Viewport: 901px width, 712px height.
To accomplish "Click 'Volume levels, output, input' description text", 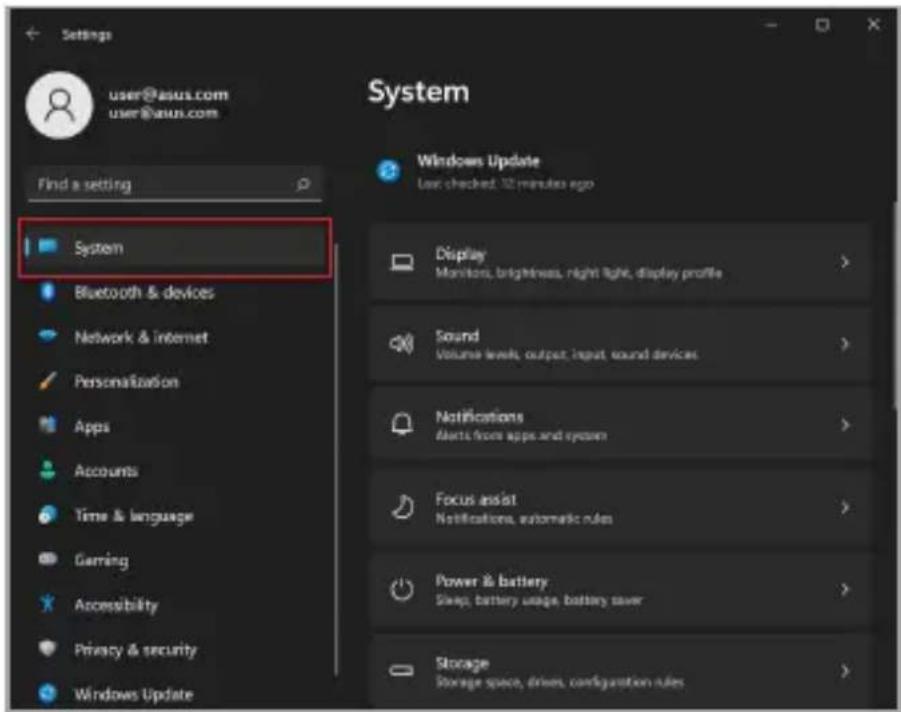I will click(567, 355).
